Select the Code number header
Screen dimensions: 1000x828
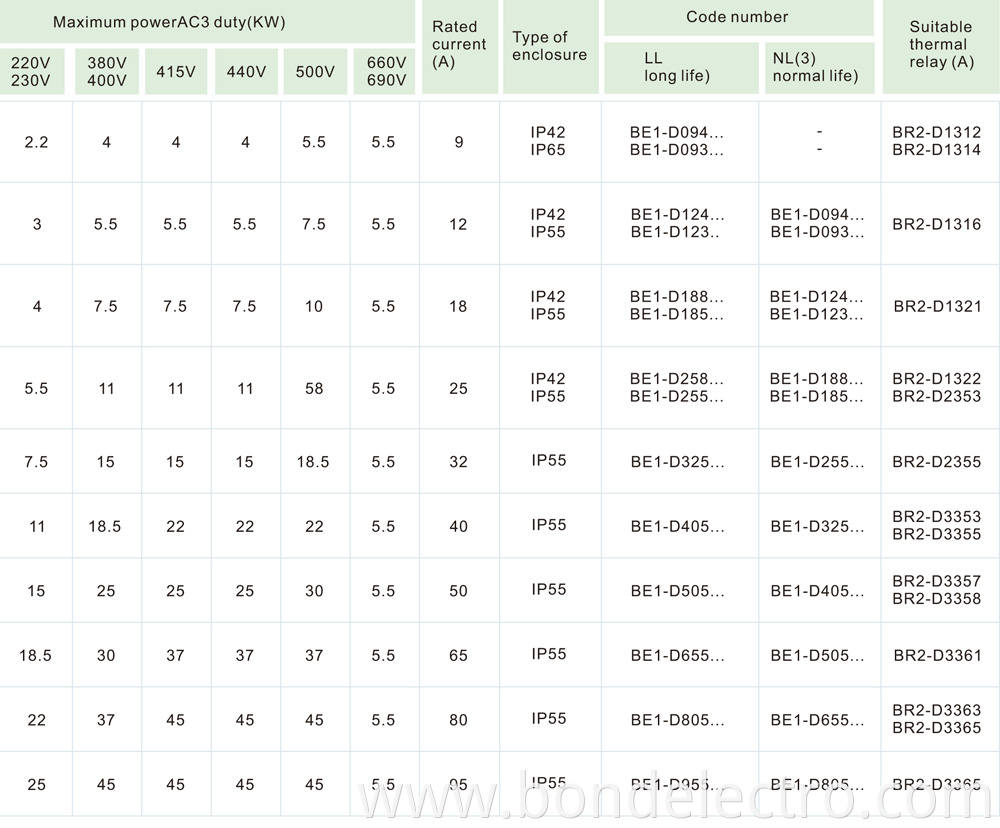point(737,17)
